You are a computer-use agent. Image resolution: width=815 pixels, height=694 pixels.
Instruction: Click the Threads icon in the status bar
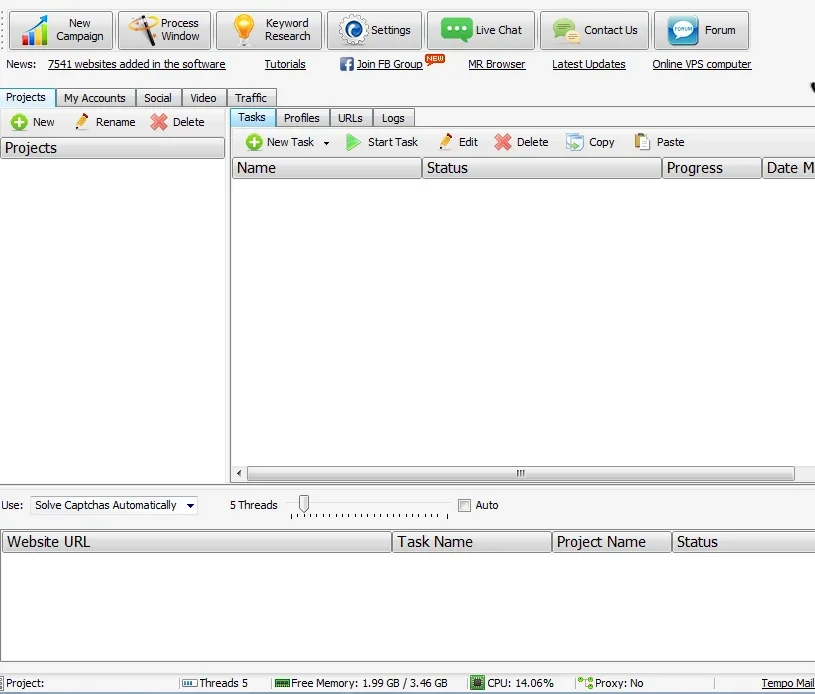click(190, 683)
